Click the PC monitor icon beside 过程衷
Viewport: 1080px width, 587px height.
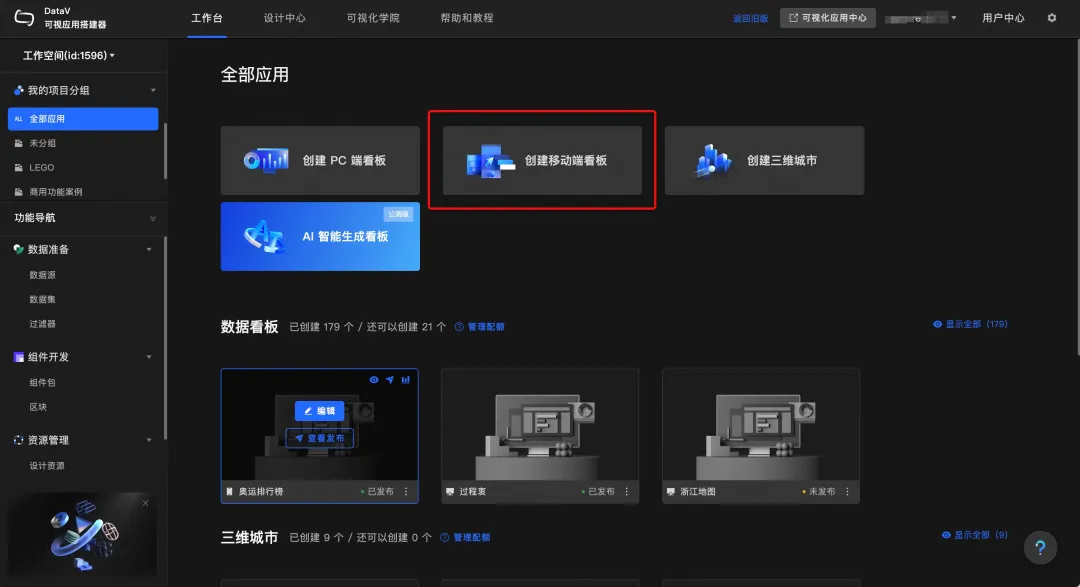[450, 491]
